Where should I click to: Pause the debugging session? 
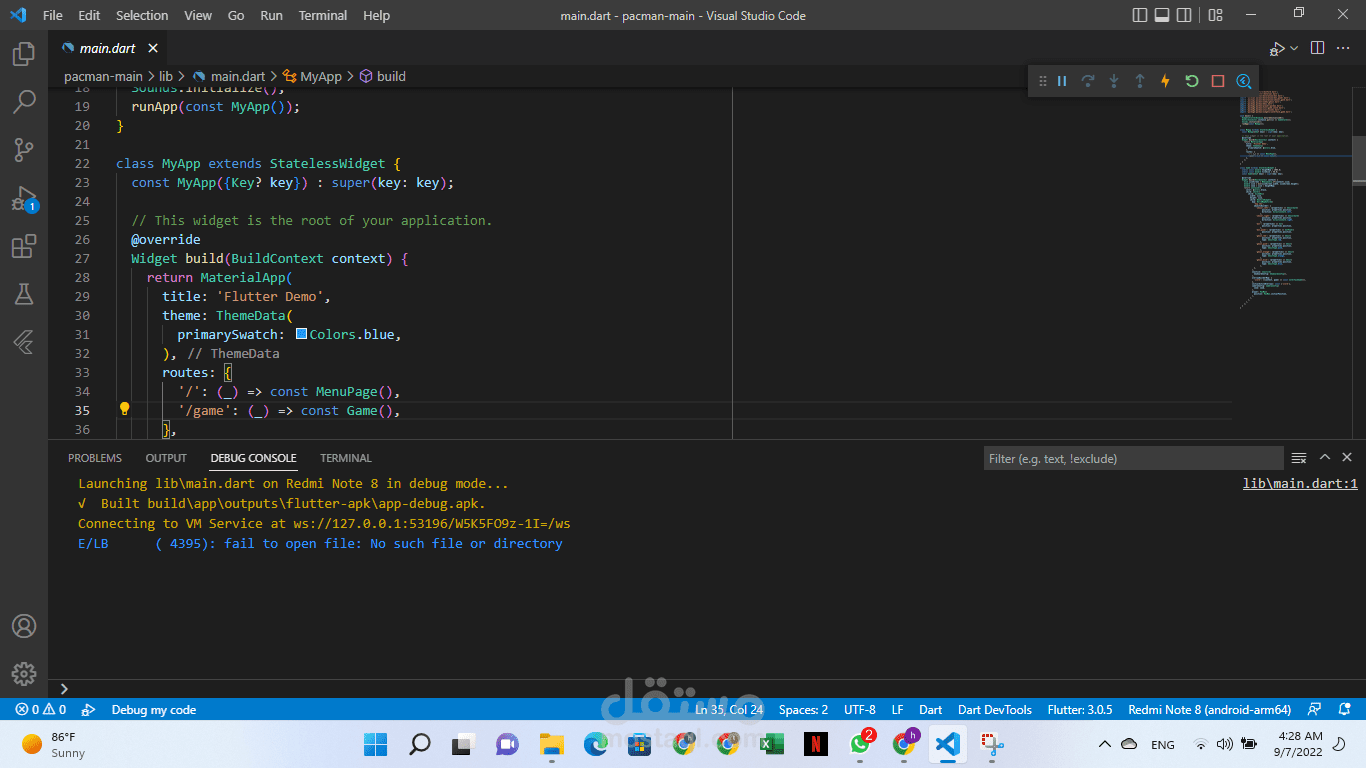coord(1062,81)
